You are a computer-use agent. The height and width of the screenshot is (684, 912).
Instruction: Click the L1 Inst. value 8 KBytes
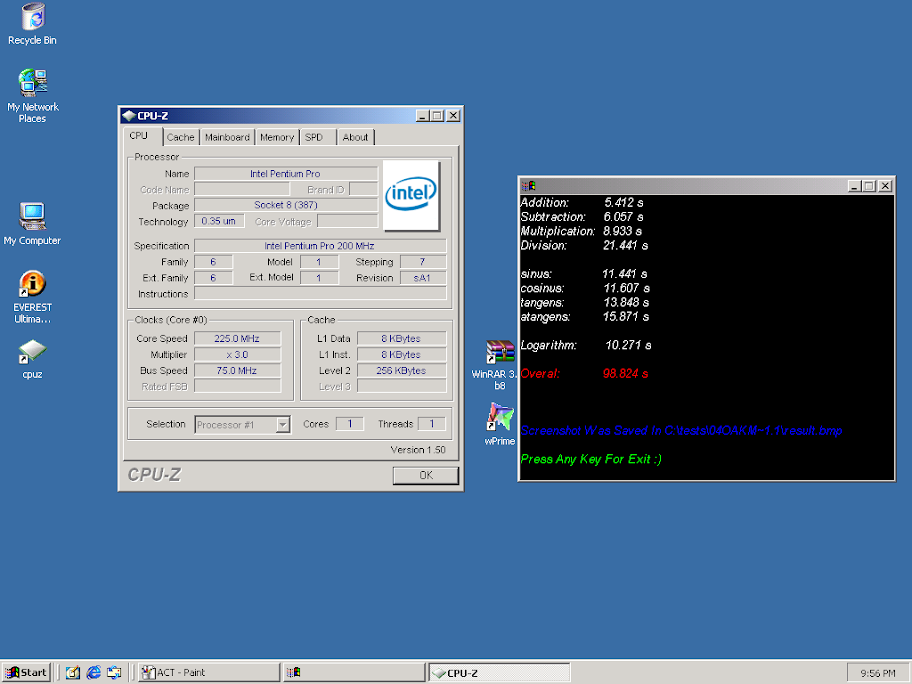401,355
